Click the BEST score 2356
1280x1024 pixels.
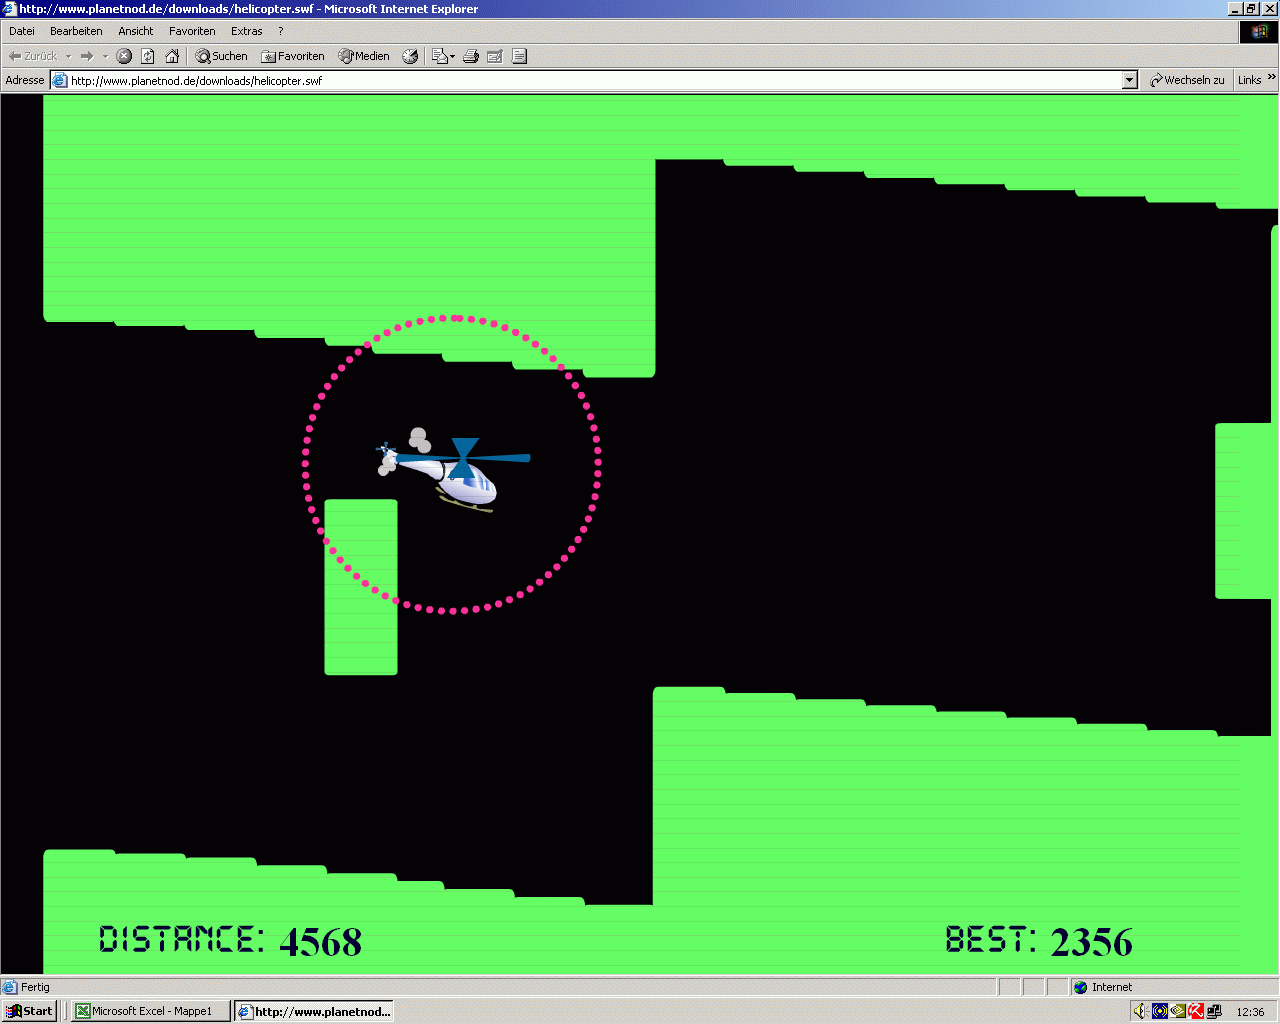[1092, 941]
